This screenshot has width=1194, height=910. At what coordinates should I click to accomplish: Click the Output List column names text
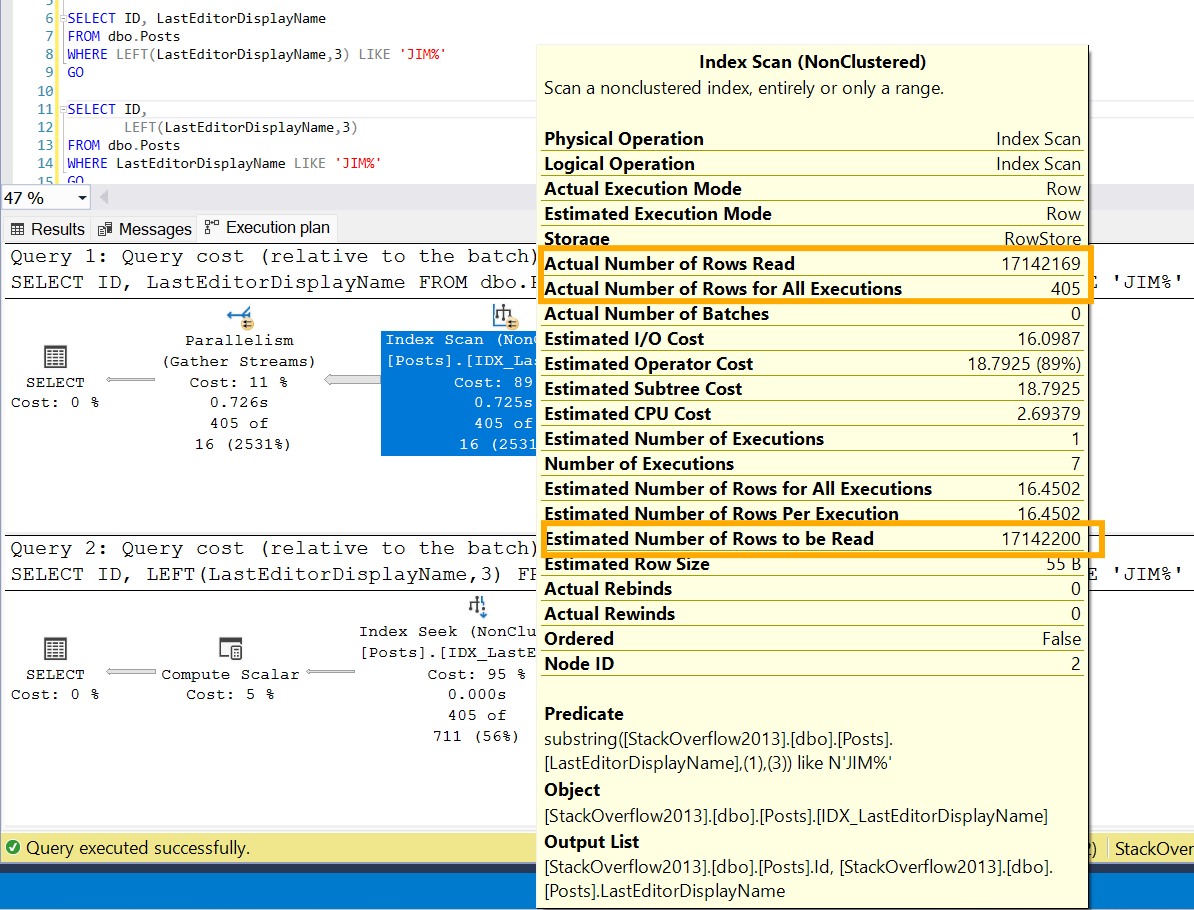pyautogui.click(x=798, y=879)
